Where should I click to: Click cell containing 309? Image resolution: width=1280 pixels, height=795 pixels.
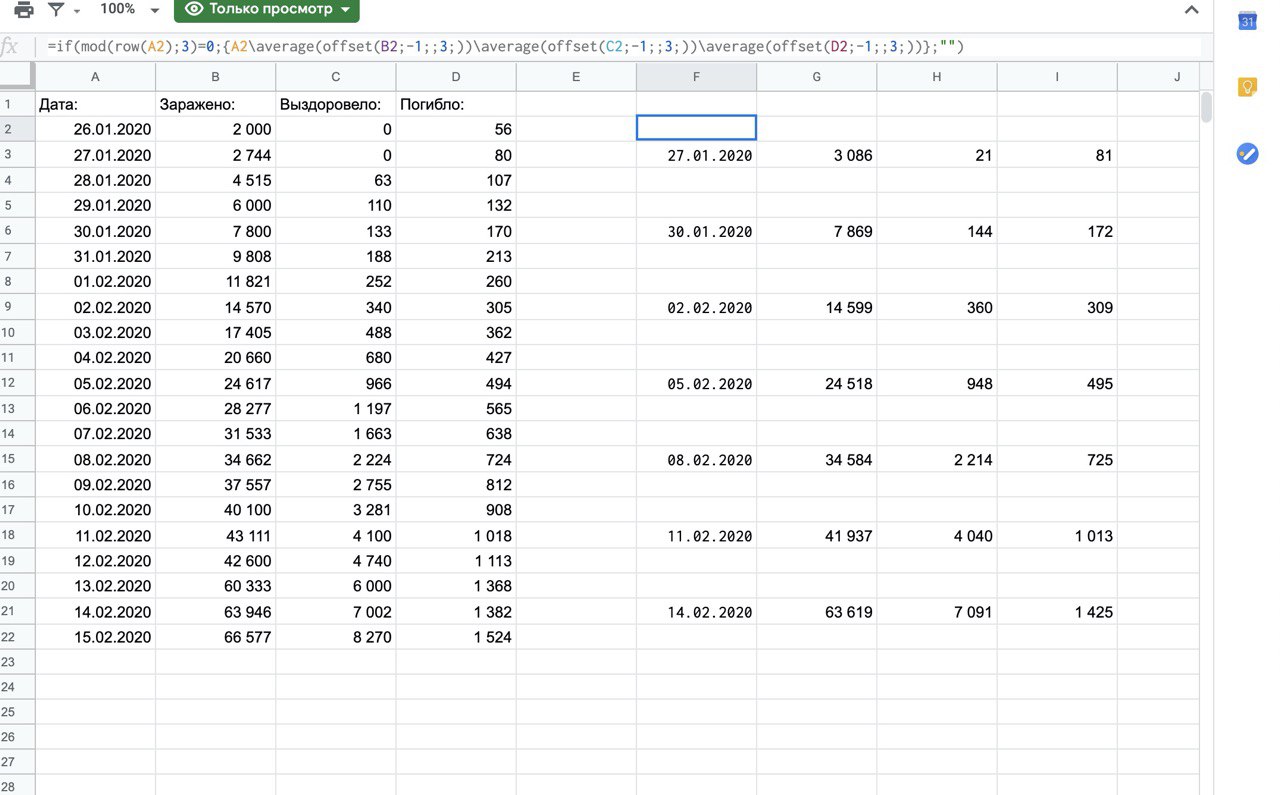coord(1057,307)
